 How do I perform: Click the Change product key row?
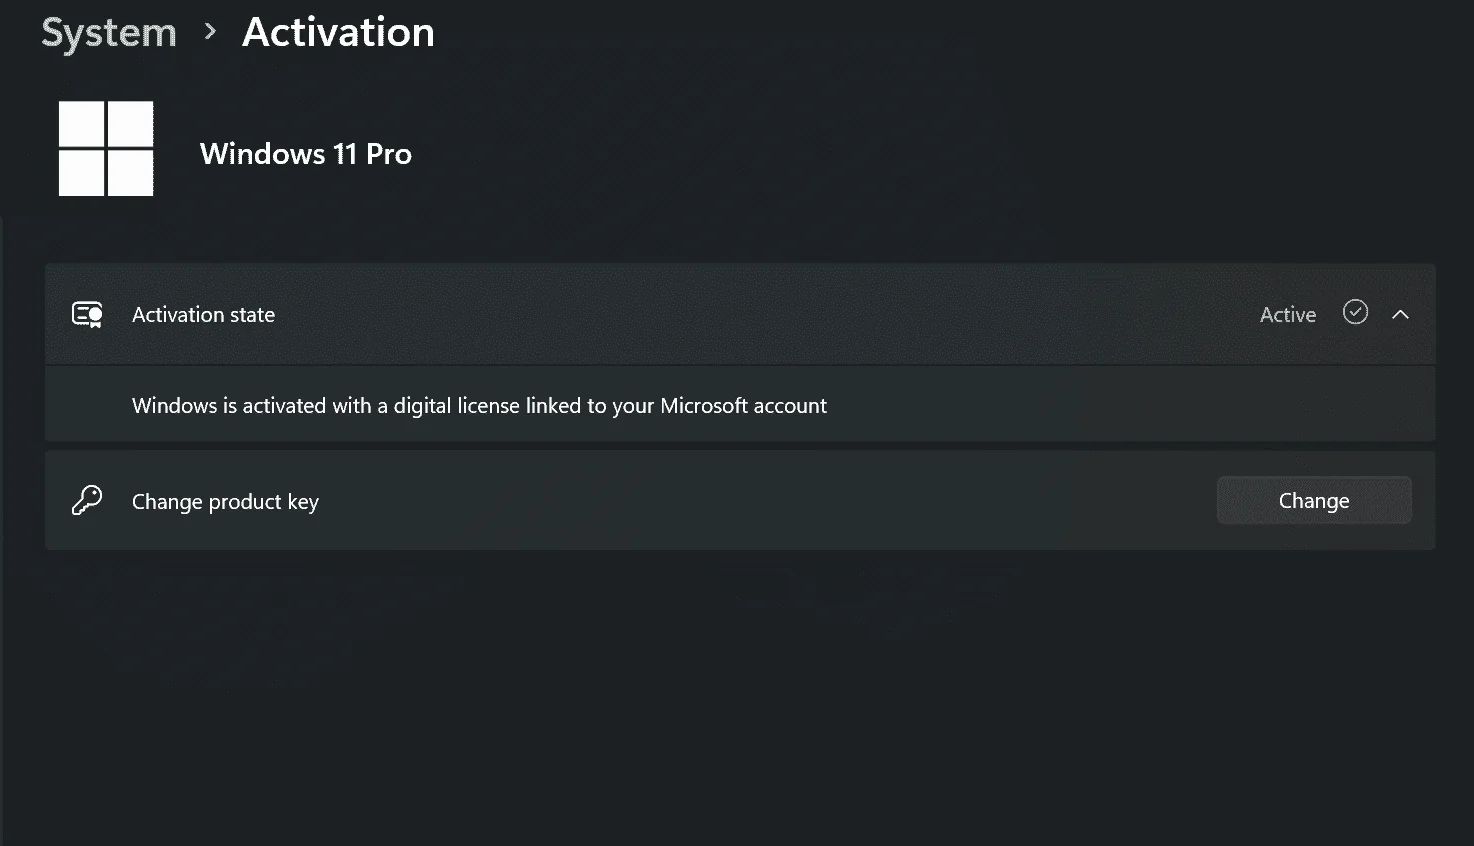click(740, 500)
